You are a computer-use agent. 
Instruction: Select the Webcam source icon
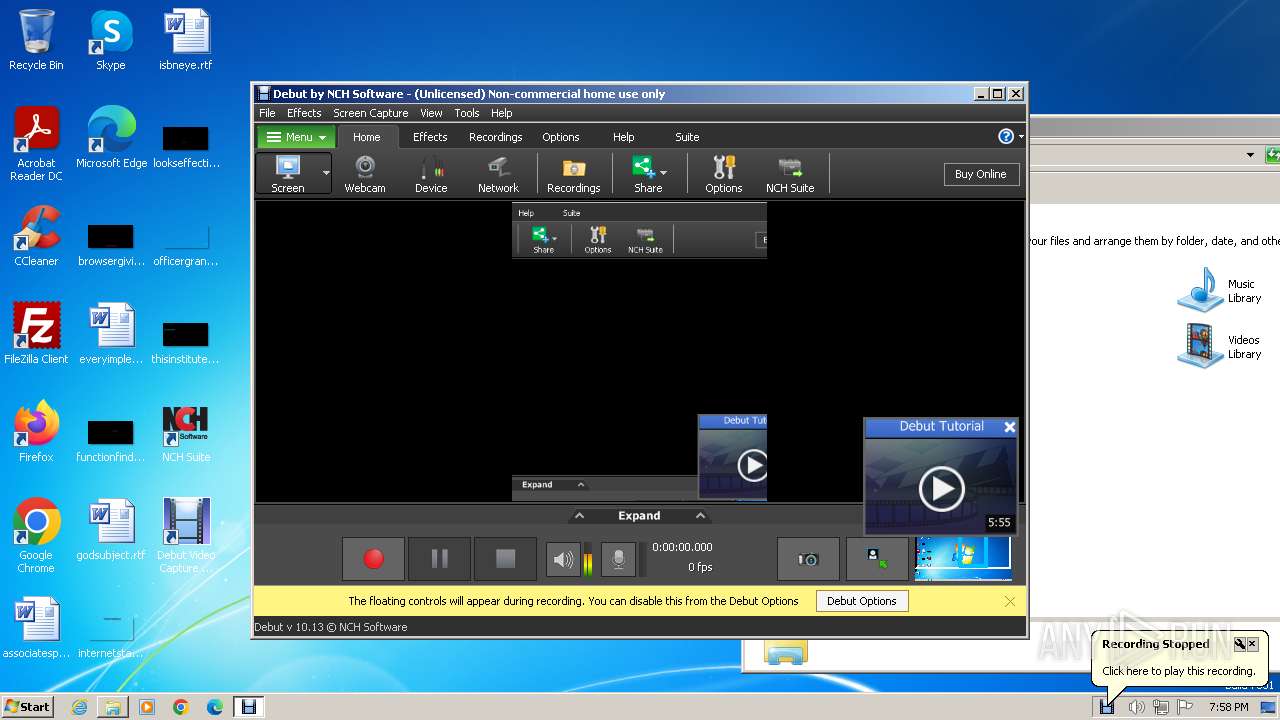tap(365, 174)
